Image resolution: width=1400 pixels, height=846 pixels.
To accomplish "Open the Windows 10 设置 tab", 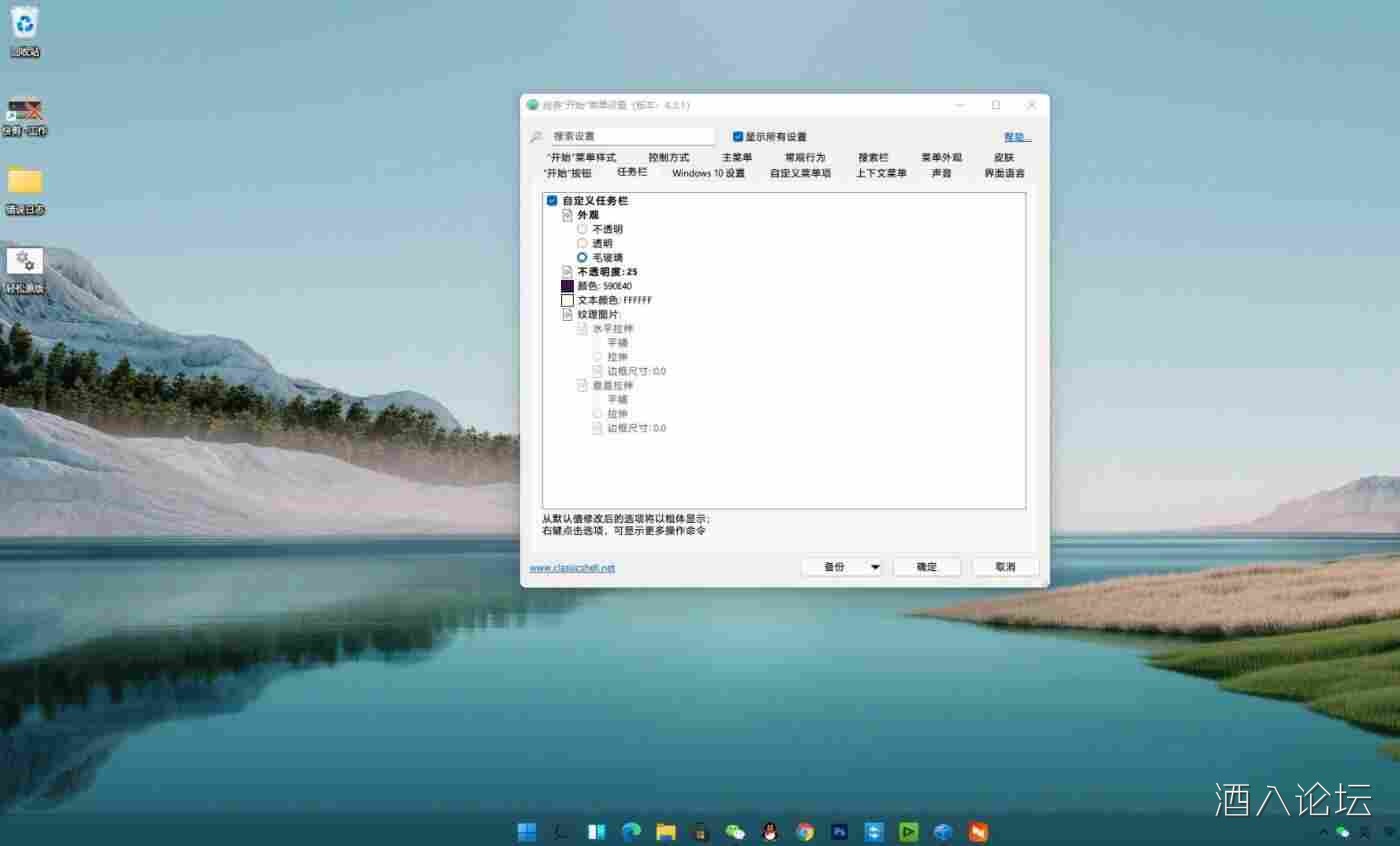I will (x=708, y=172).
